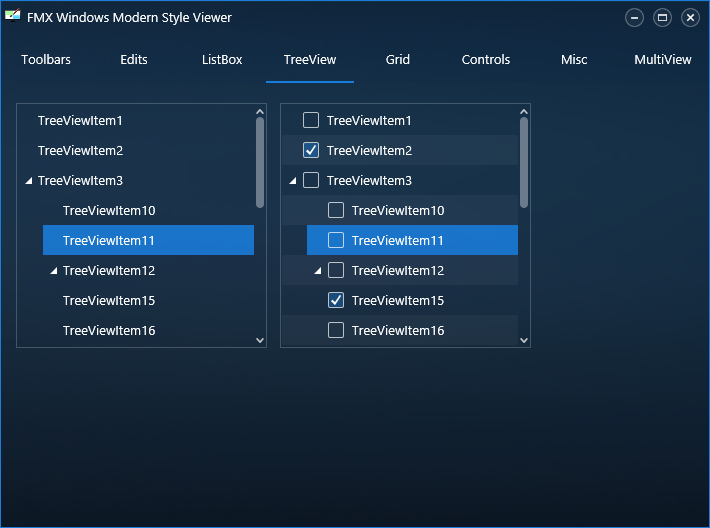Click the left tree scrollbar thumb
Viewport: 710px width, 528px height.
pos(260,163)
